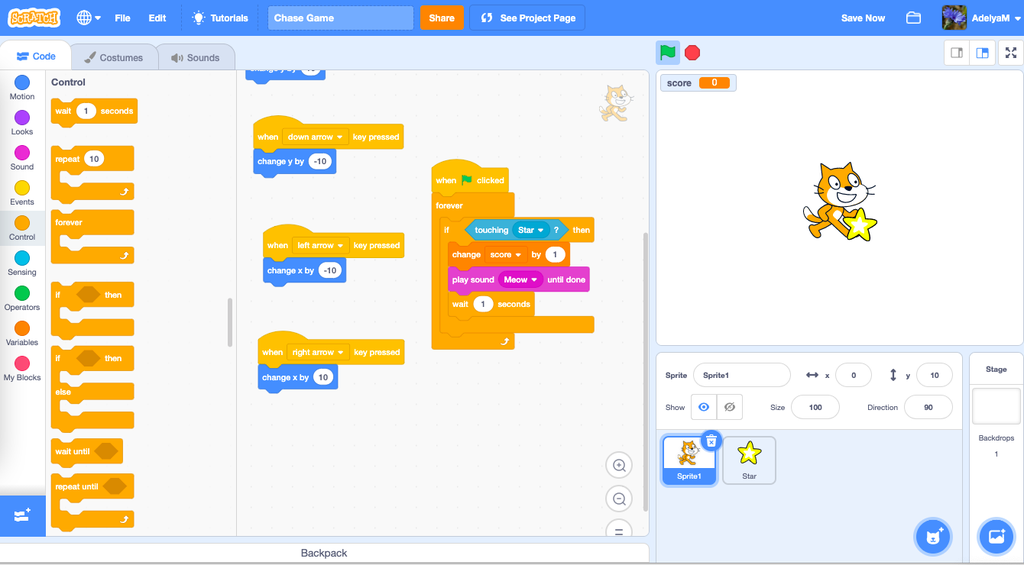The image size is (1024, 565).
Task: Open the Edit menu
Action: click(x=157, y=18)
